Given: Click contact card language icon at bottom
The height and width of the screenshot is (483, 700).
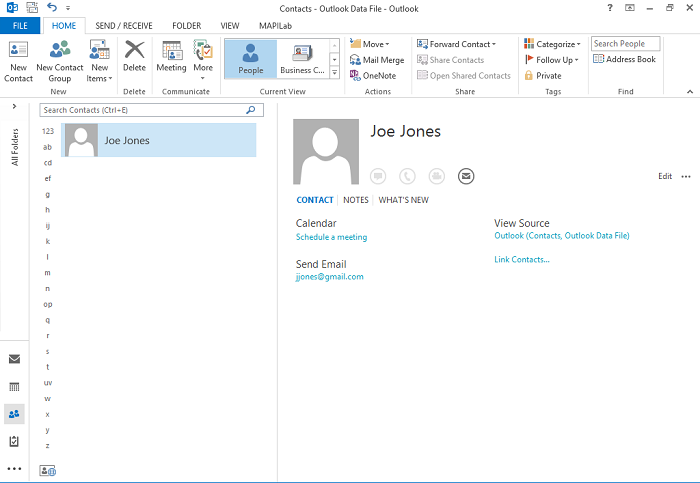Looking at the screenshot, I should coord(47,471).
